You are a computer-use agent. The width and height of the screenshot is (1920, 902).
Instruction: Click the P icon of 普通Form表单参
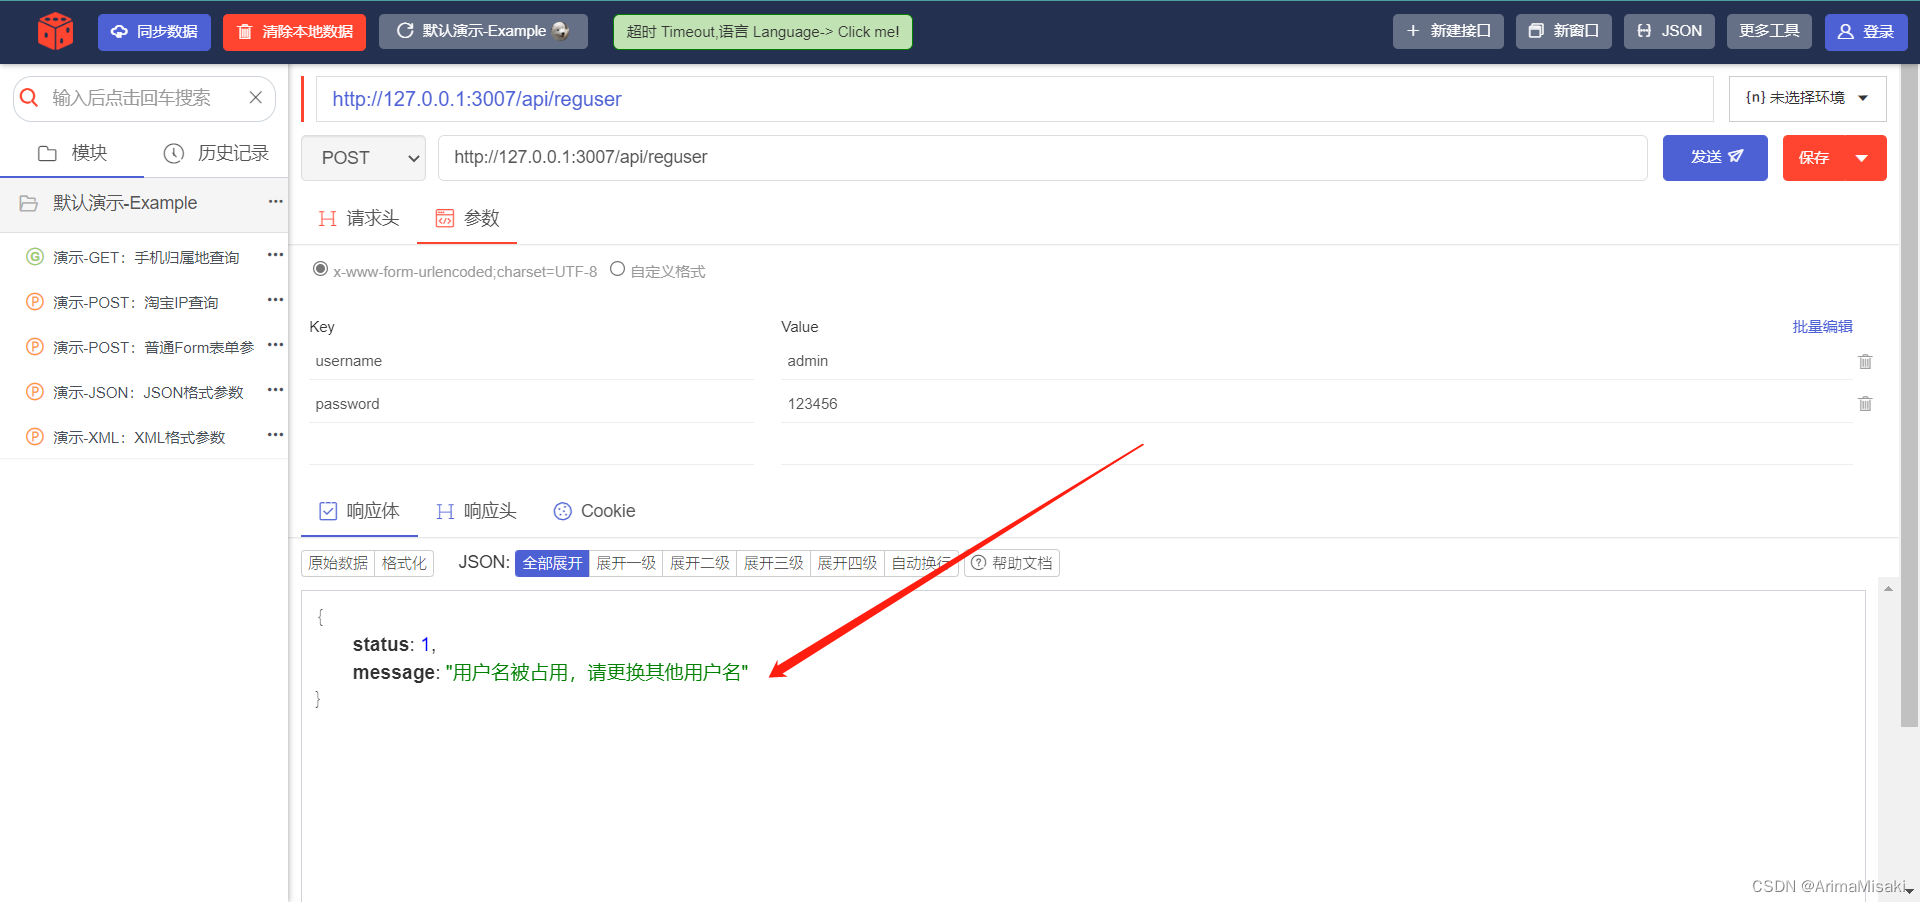click(x=35, y=347)
